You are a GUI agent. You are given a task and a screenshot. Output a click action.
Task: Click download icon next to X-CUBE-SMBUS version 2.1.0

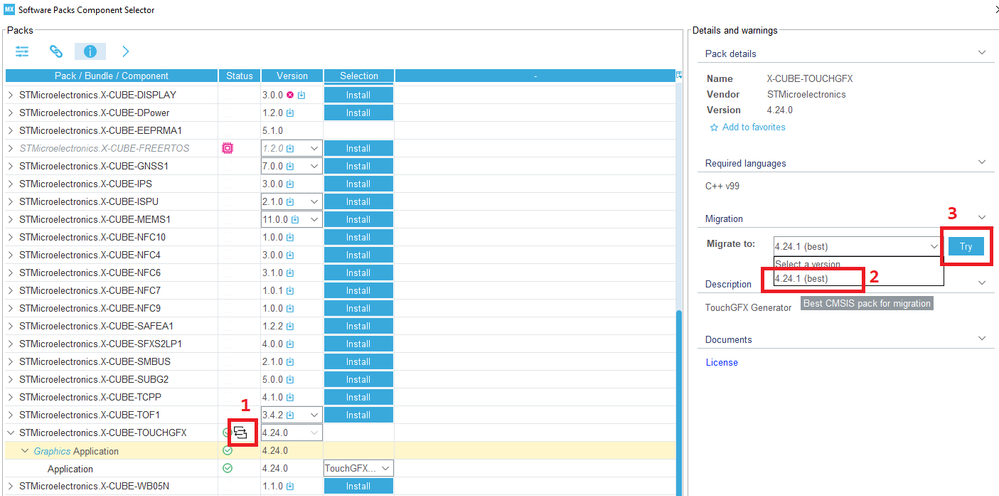pos(290,362)
